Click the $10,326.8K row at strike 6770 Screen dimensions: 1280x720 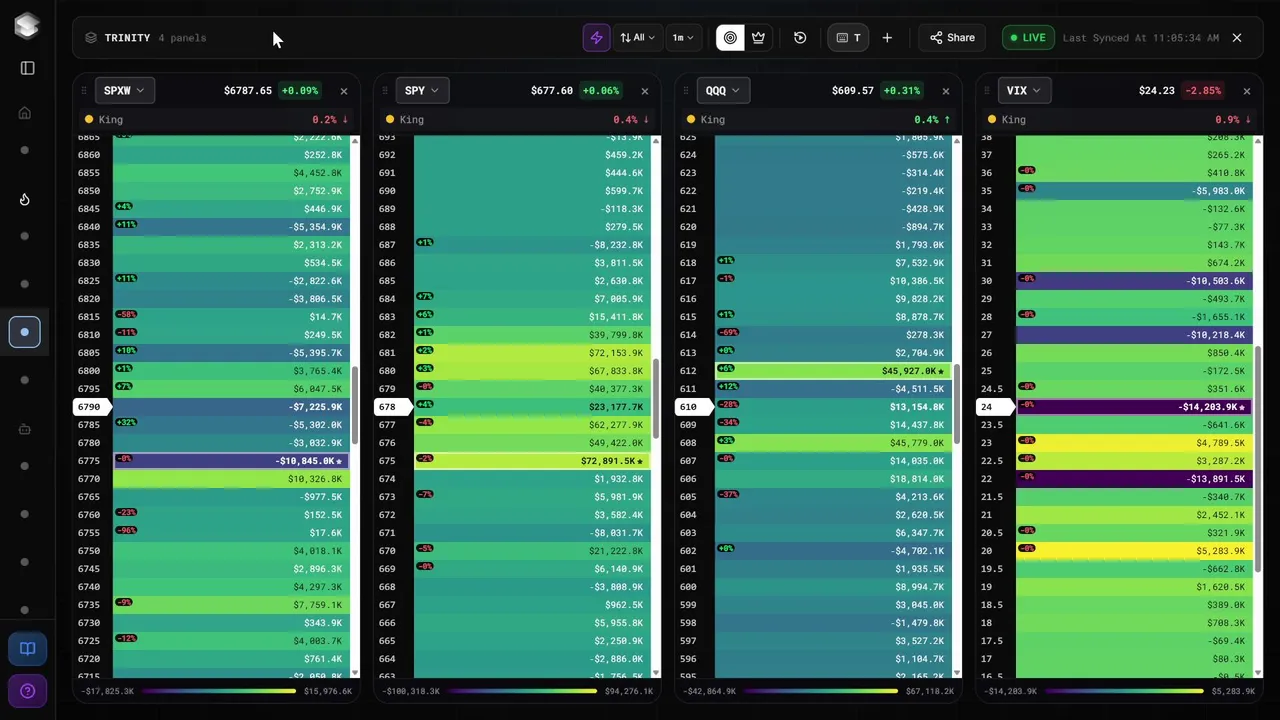coord(231,479)
